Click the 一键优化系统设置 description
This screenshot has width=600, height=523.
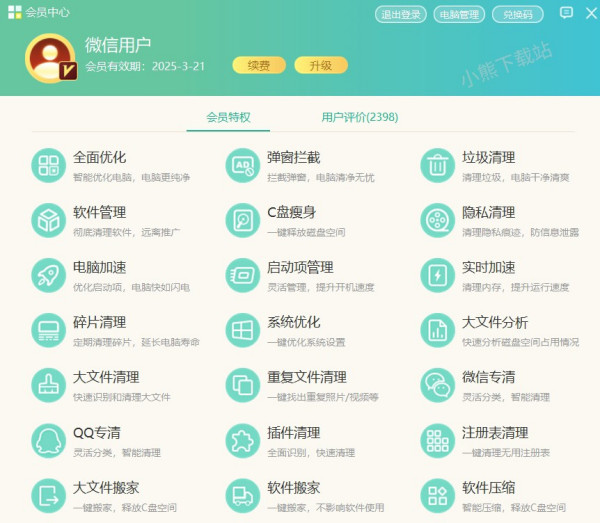(x=306, y=342)
